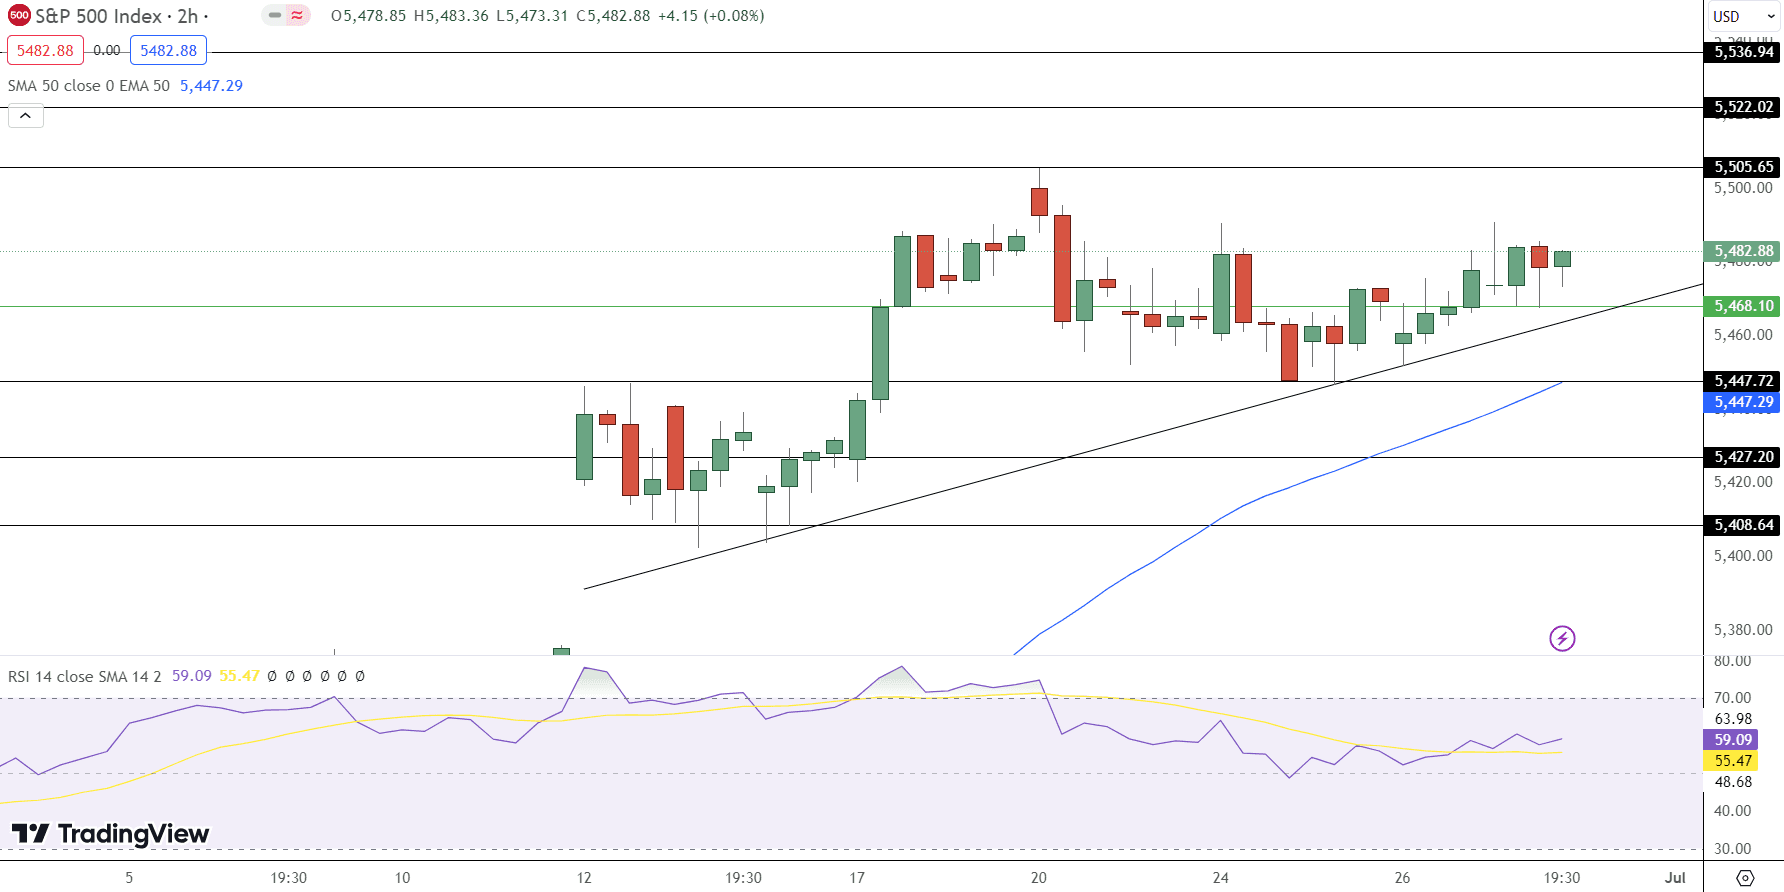Click the purple lightning icon on the chart

[1562, 638]
